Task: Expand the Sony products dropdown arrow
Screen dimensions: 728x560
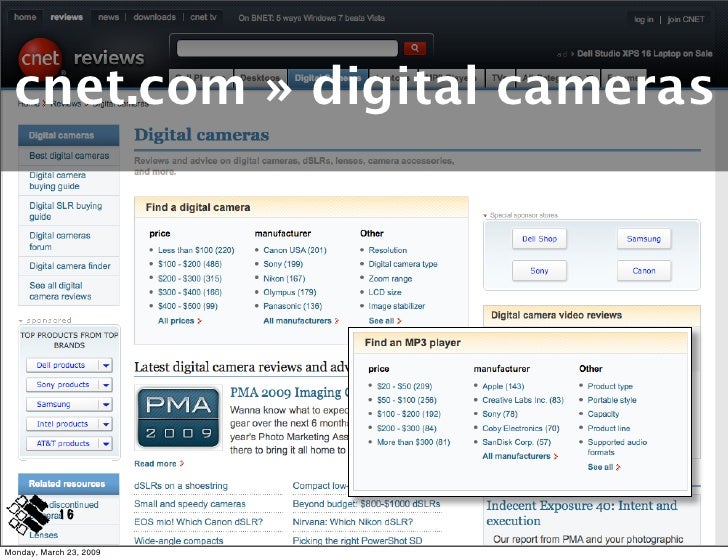Action: click(x=106, y=385)
